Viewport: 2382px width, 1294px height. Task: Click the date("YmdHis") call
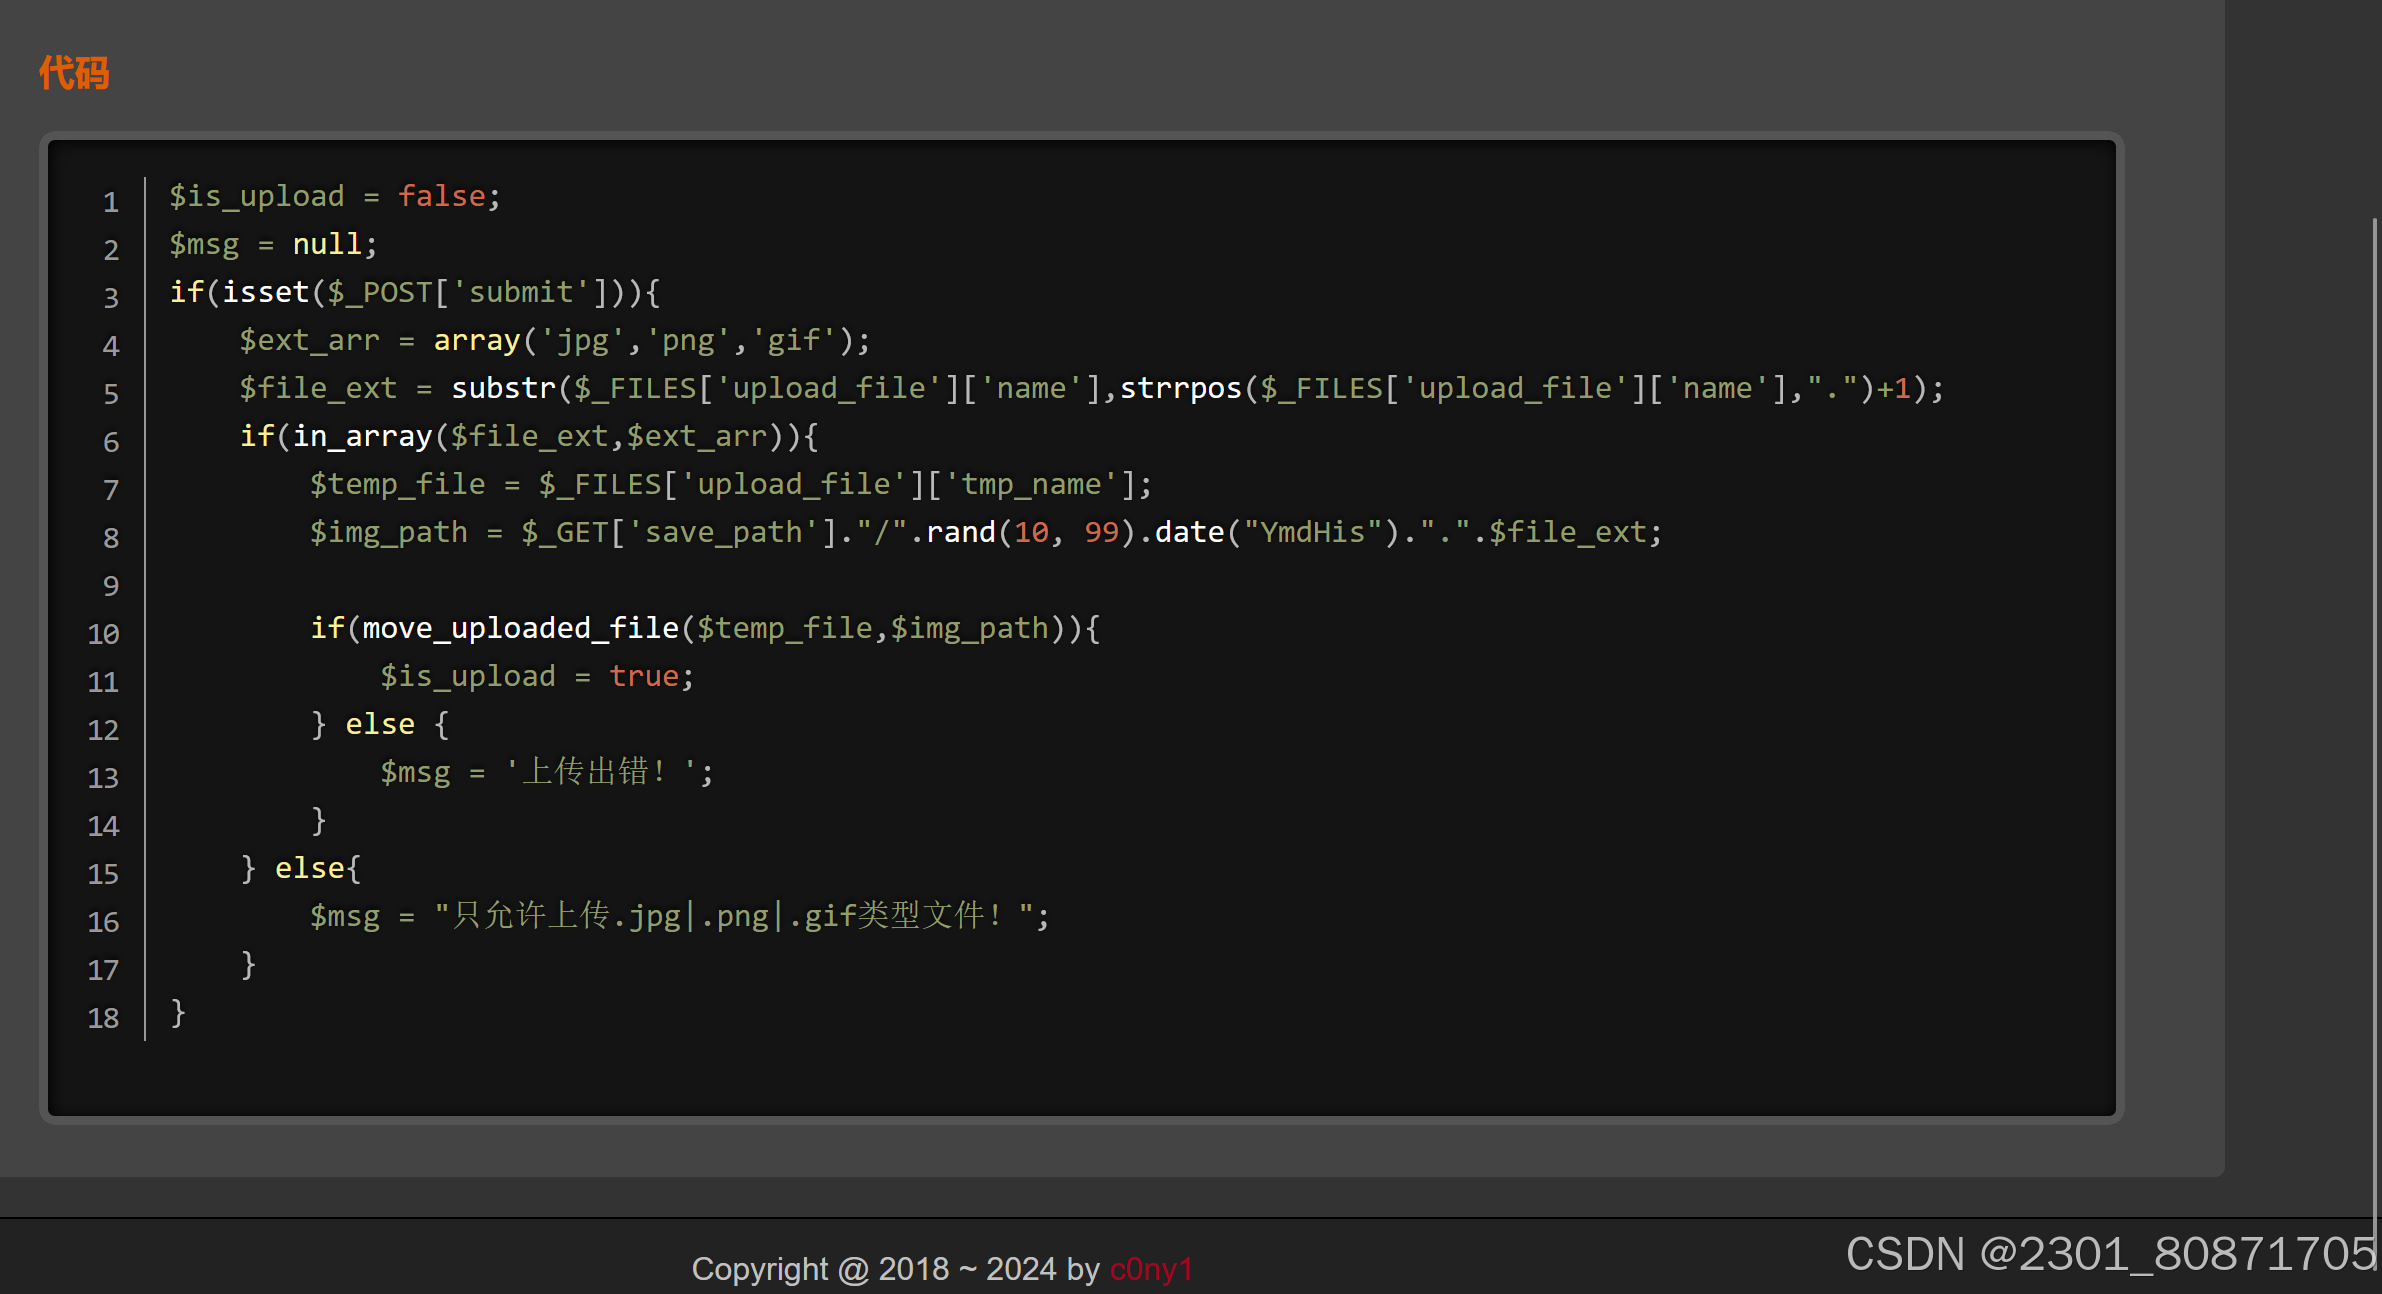point(1276,532)
